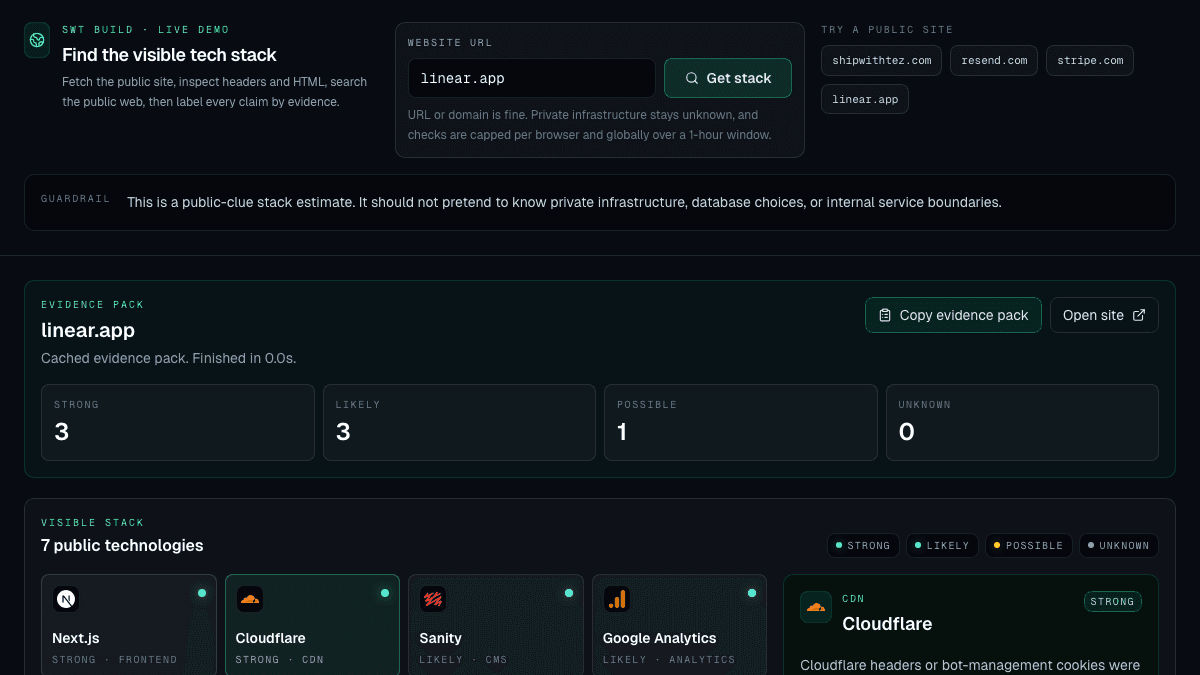Click the Sanity logo icon

(x=433, y=599)
